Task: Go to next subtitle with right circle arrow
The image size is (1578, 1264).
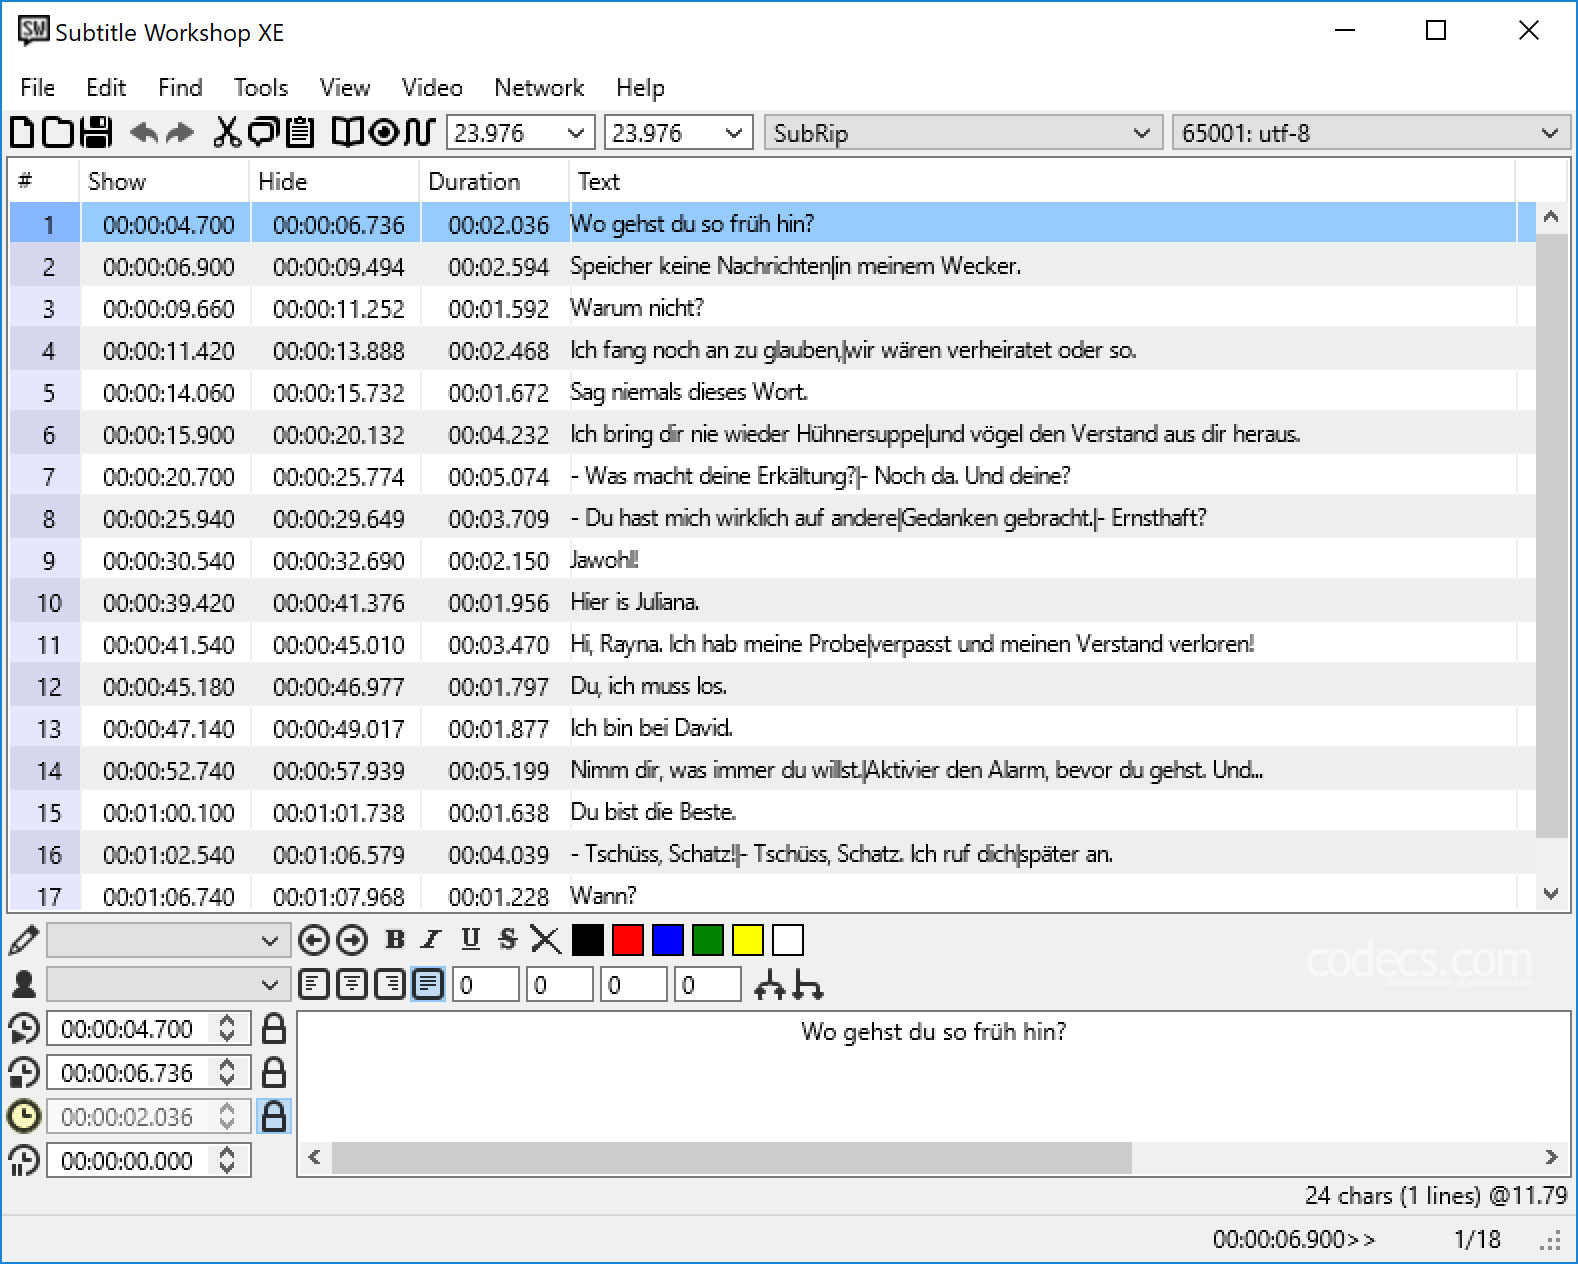Action: (352, 940)
